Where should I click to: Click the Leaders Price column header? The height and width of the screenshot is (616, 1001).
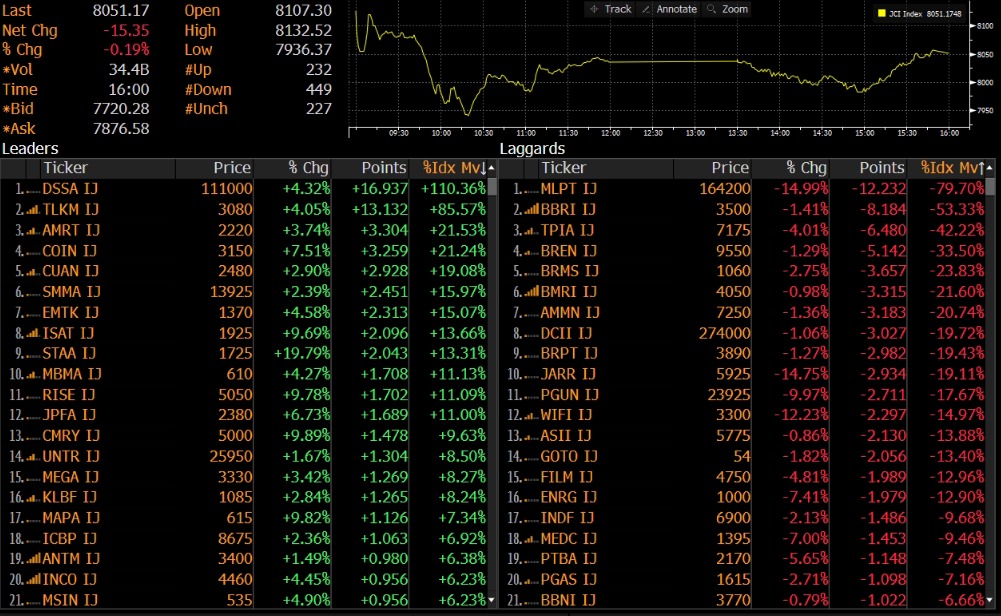pos(231,168)
